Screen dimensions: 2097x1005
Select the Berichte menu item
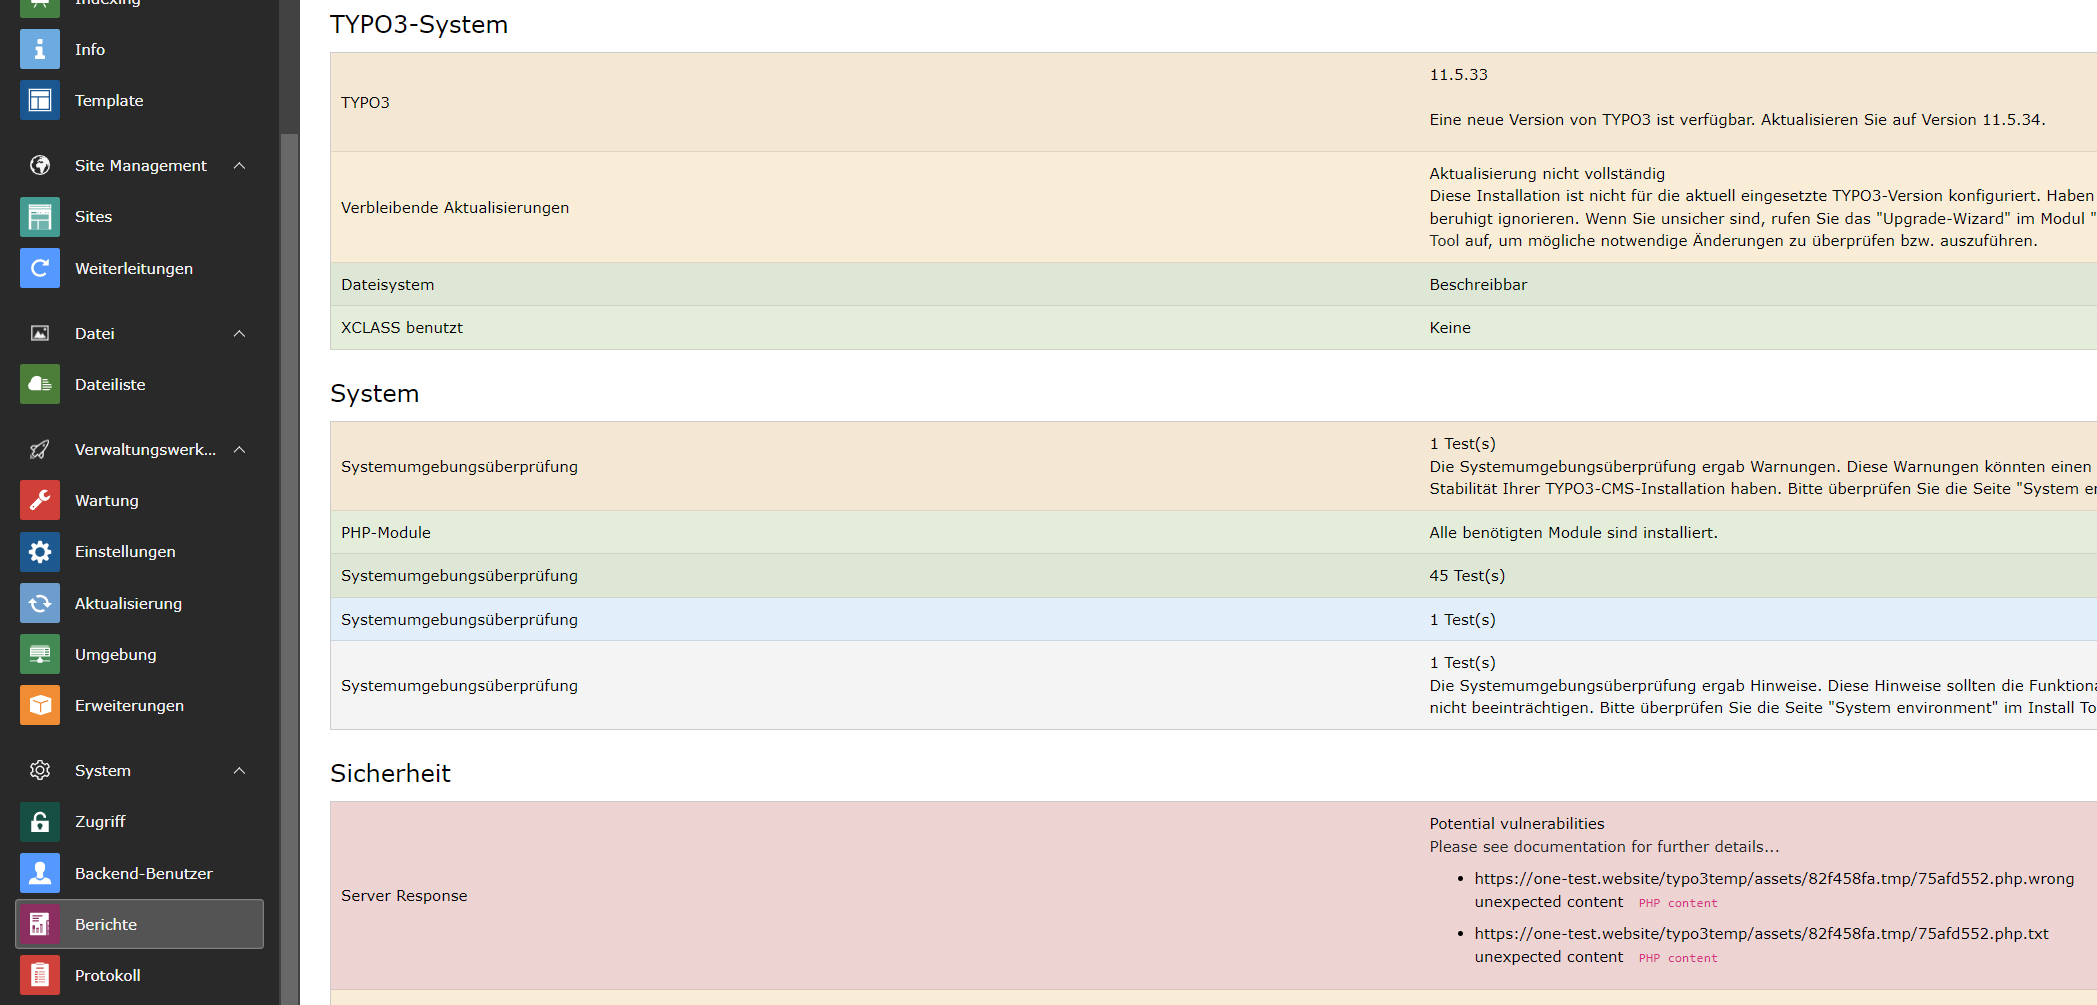[140, 924]
